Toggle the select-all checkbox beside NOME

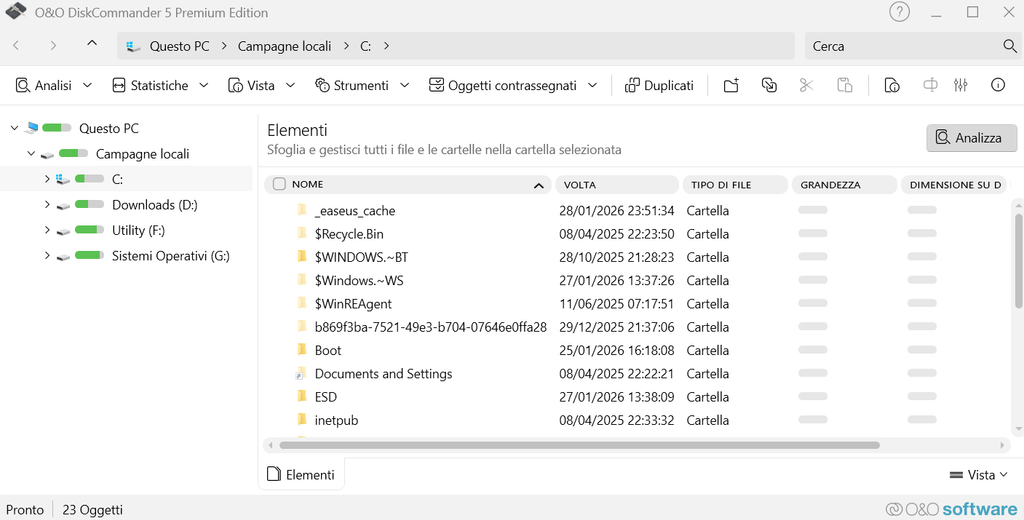pyautogui.click(x=279, y=184)
